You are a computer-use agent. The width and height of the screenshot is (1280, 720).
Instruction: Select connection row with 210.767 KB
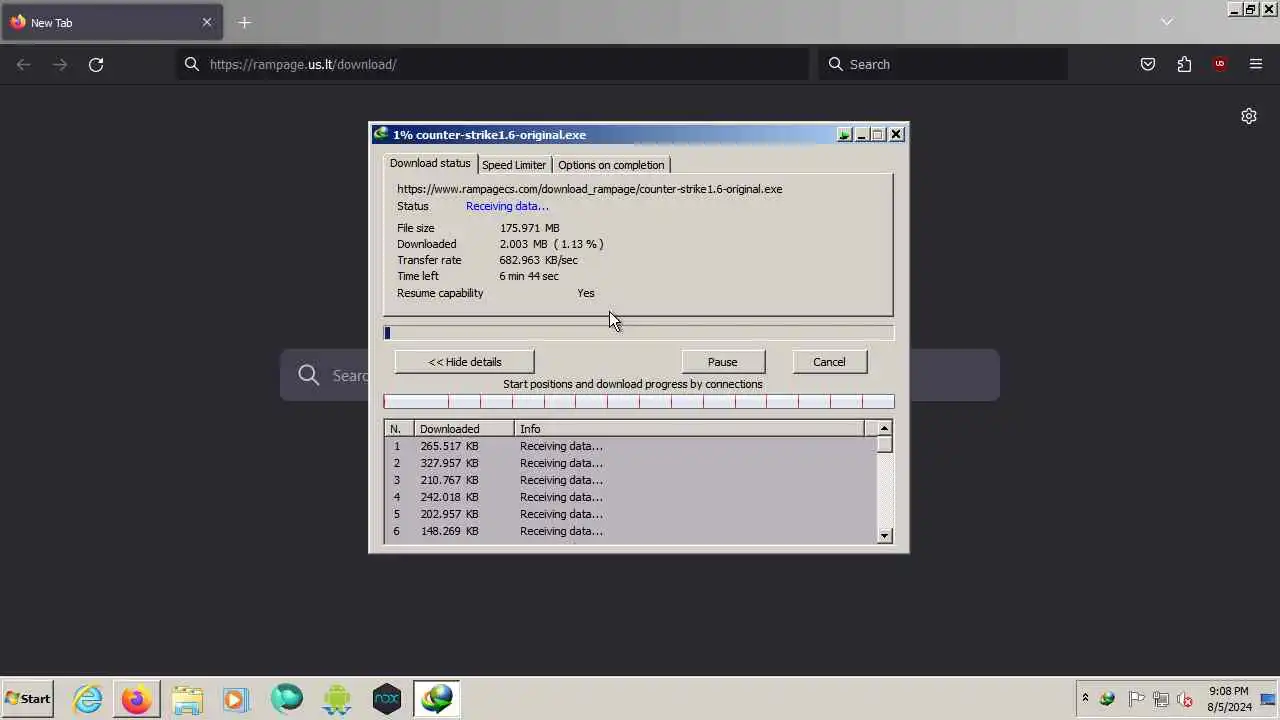(x=631, y=480)
